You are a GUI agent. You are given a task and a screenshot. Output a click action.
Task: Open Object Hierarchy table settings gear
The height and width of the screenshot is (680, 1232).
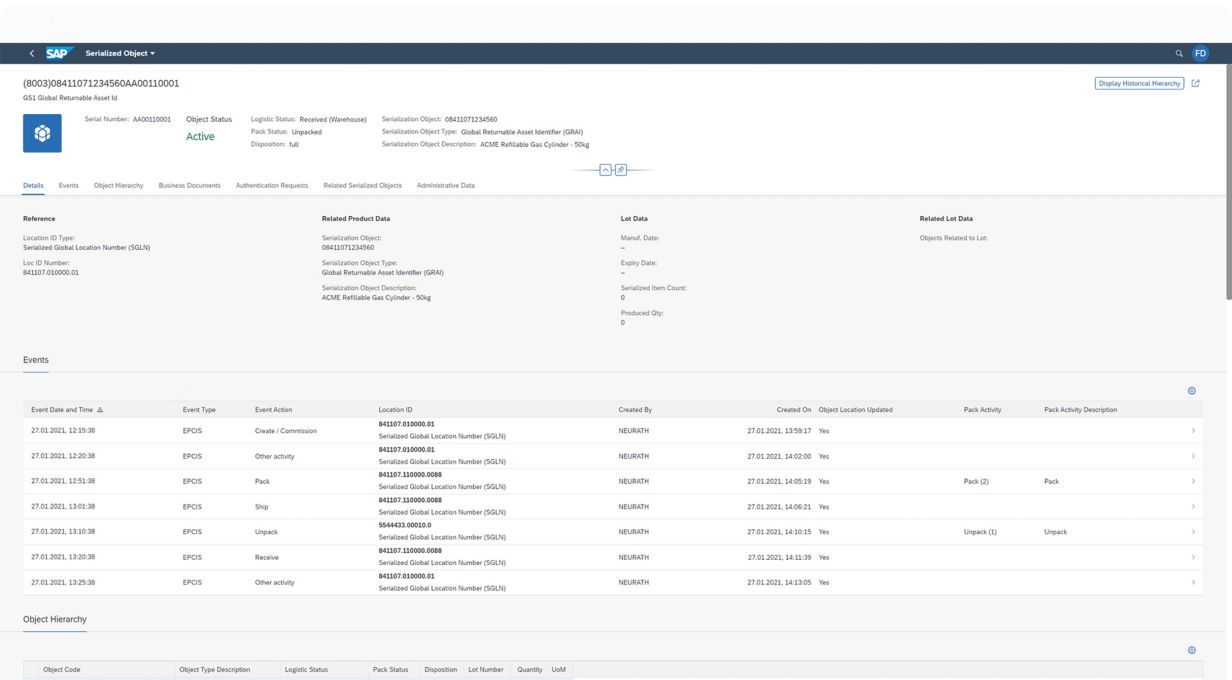(x=1191, y=650)
